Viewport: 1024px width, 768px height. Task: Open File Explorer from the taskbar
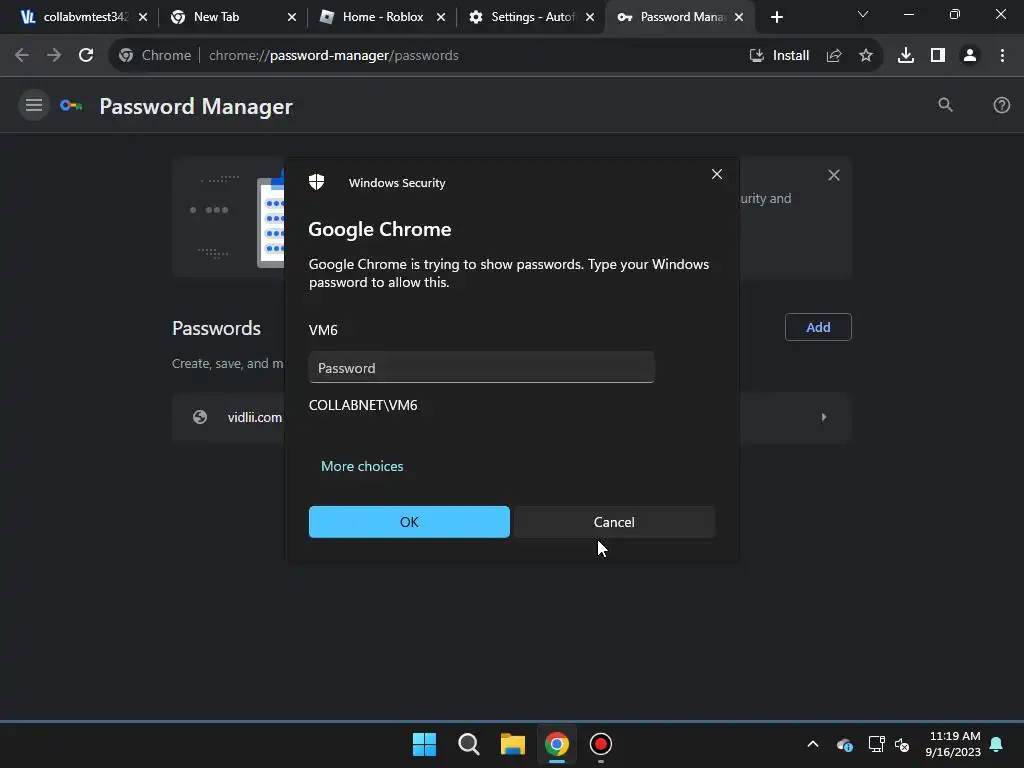[x=513, y=744]
